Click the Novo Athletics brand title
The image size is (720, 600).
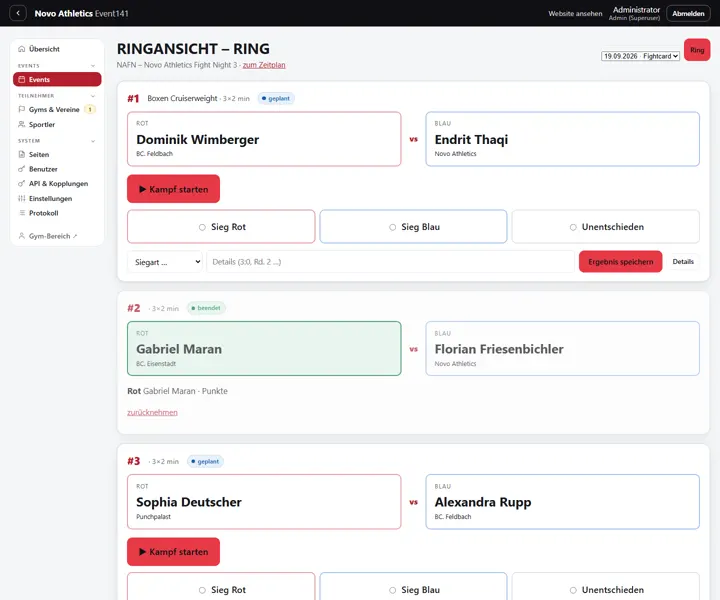(63, 13)
